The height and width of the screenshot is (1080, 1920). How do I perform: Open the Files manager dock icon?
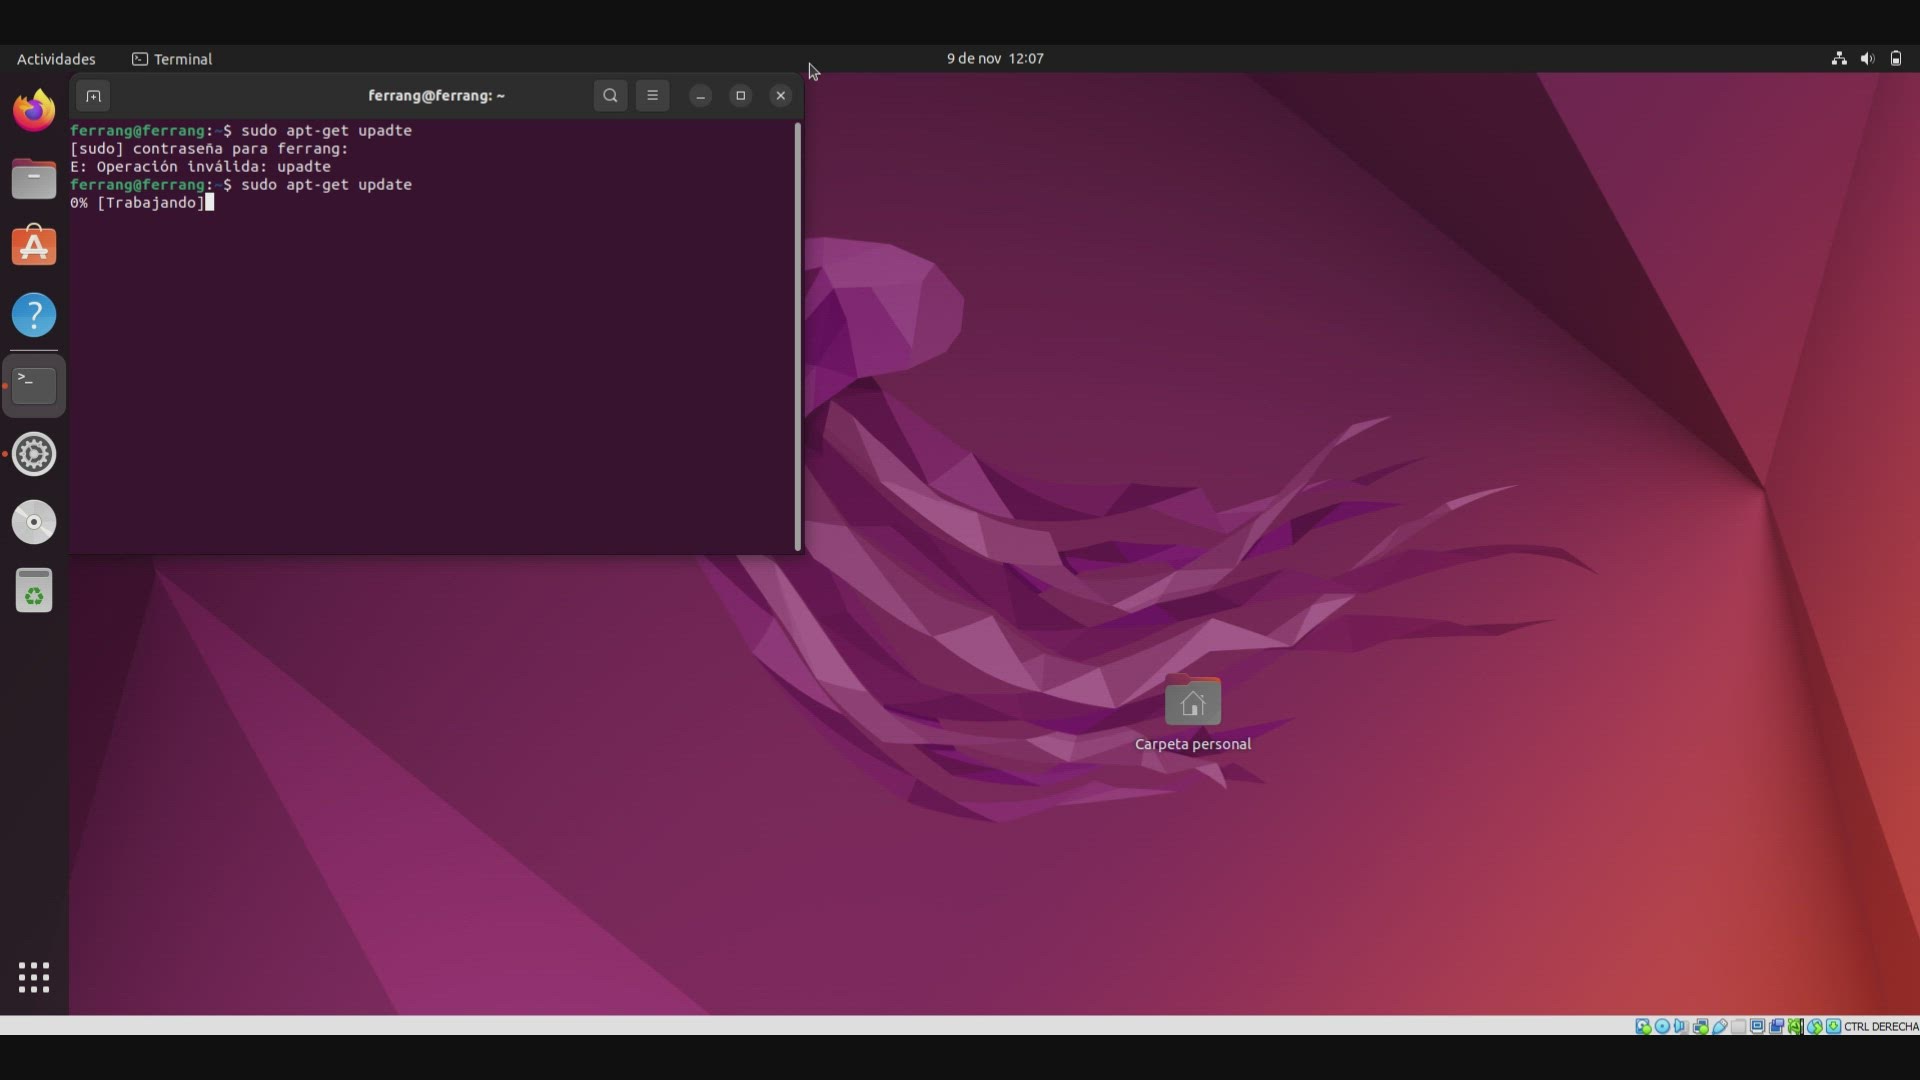[34, 180]
